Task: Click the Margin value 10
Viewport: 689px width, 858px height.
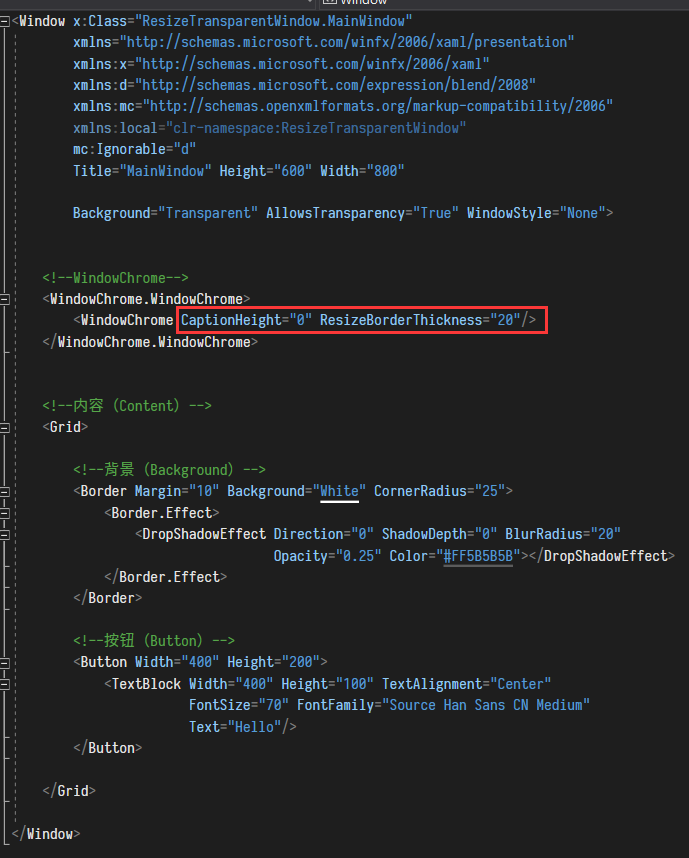Action: pos(204,491)
